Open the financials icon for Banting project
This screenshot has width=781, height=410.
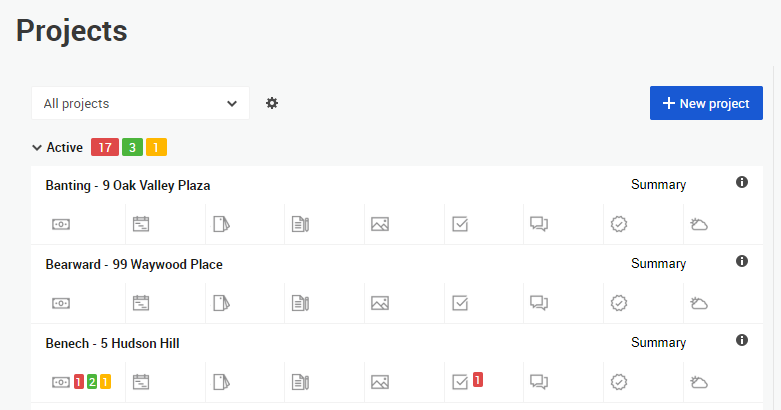(61, 224)
